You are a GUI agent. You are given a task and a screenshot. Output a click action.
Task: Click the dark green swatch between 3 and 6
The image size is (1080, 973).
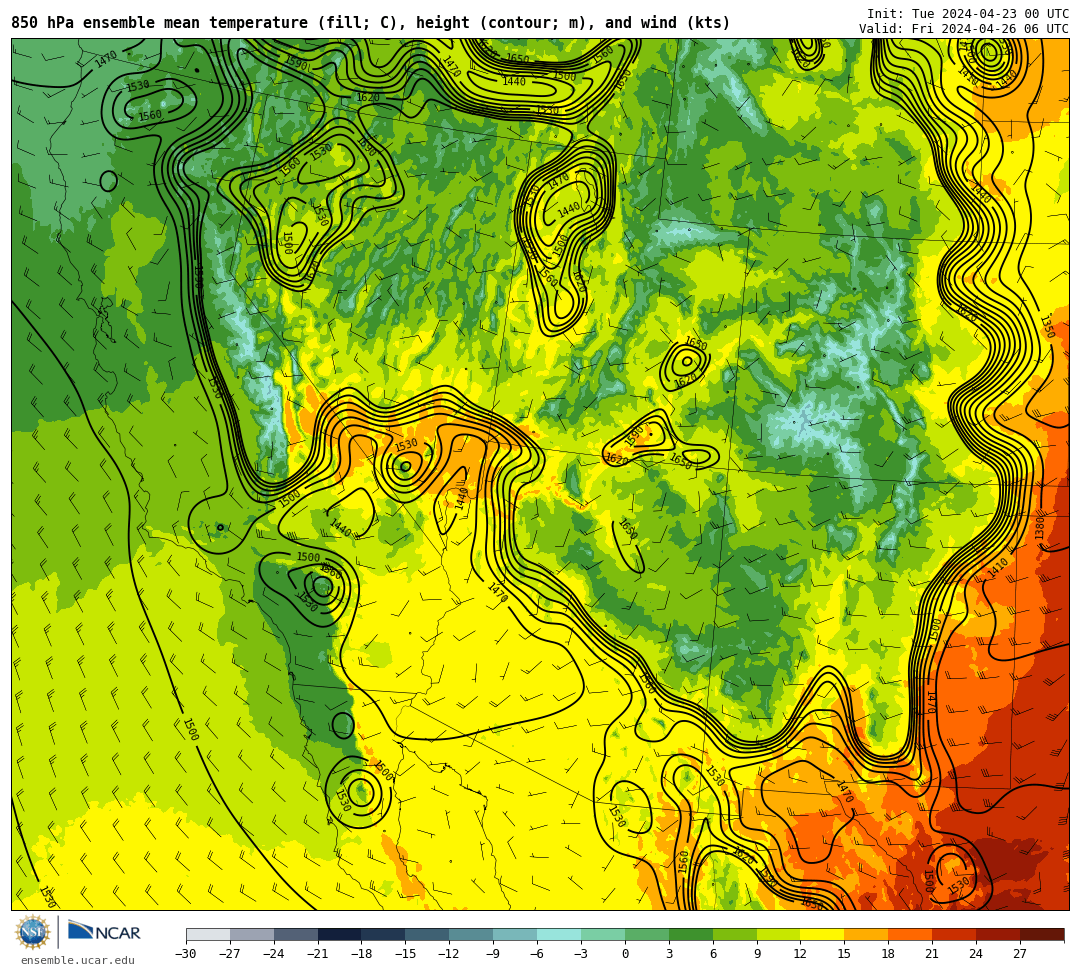(x=691, y=934)
